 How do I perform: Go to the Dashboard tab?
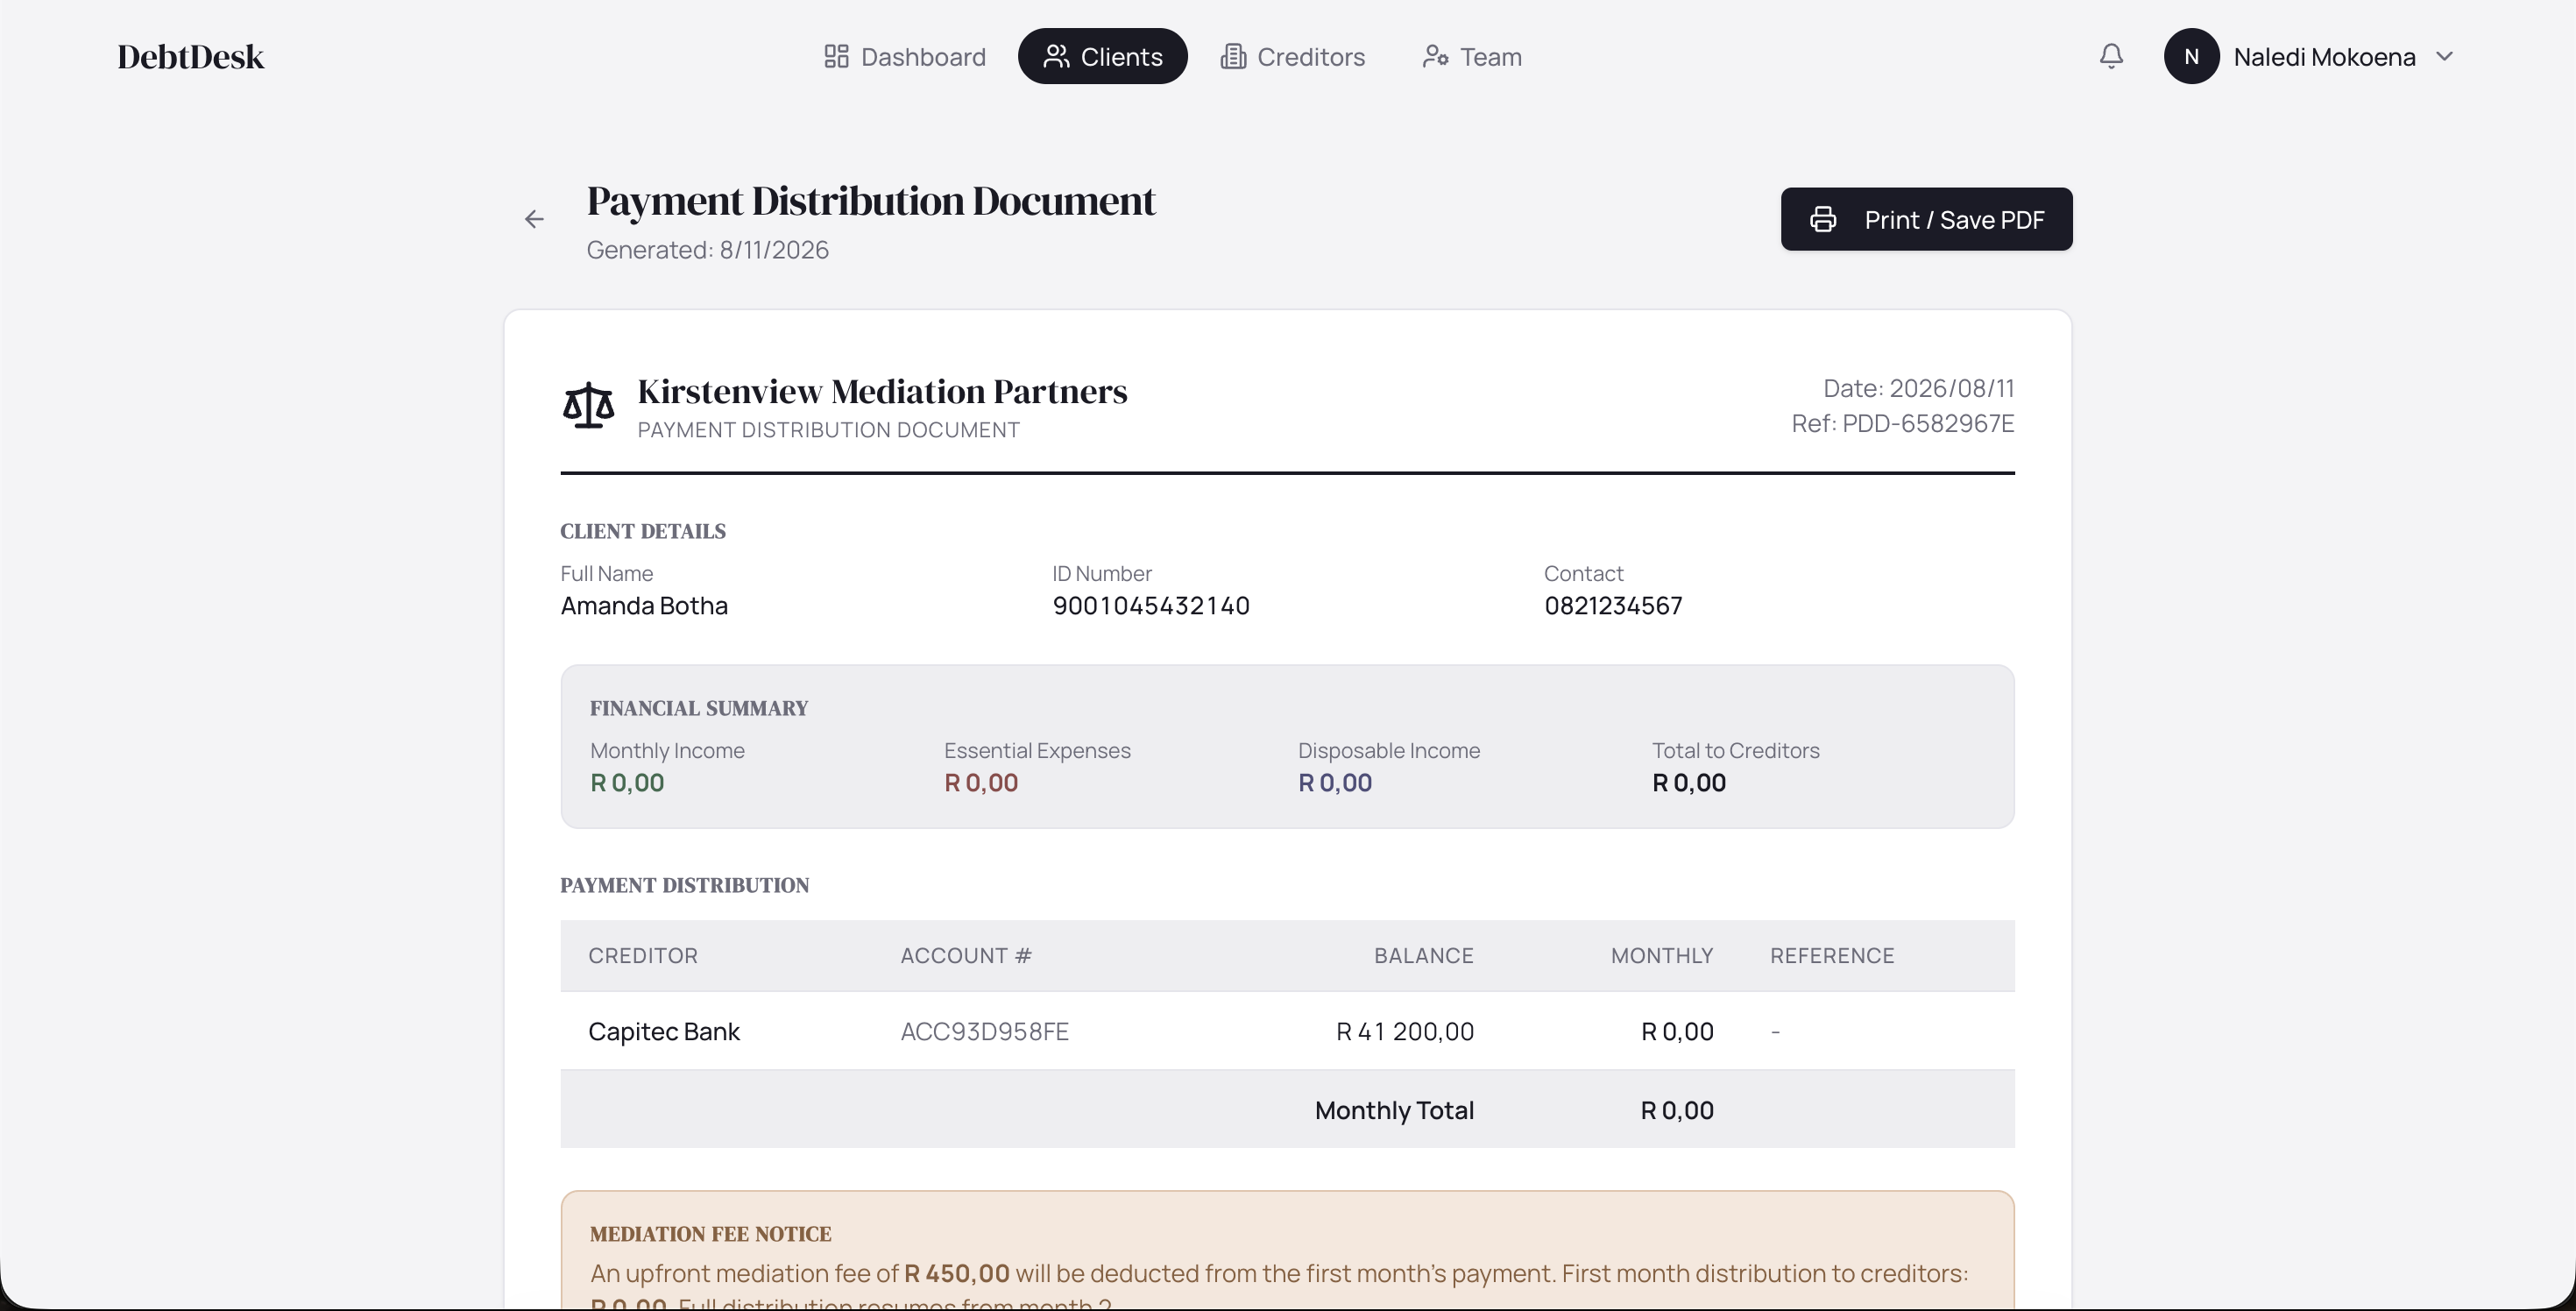904,56
